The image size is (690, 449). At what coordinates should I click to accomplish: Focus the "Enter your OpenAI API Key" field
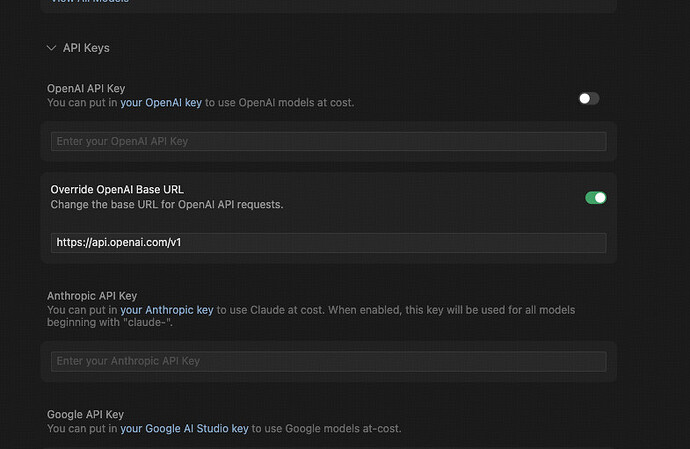click(x=328, y=141)
